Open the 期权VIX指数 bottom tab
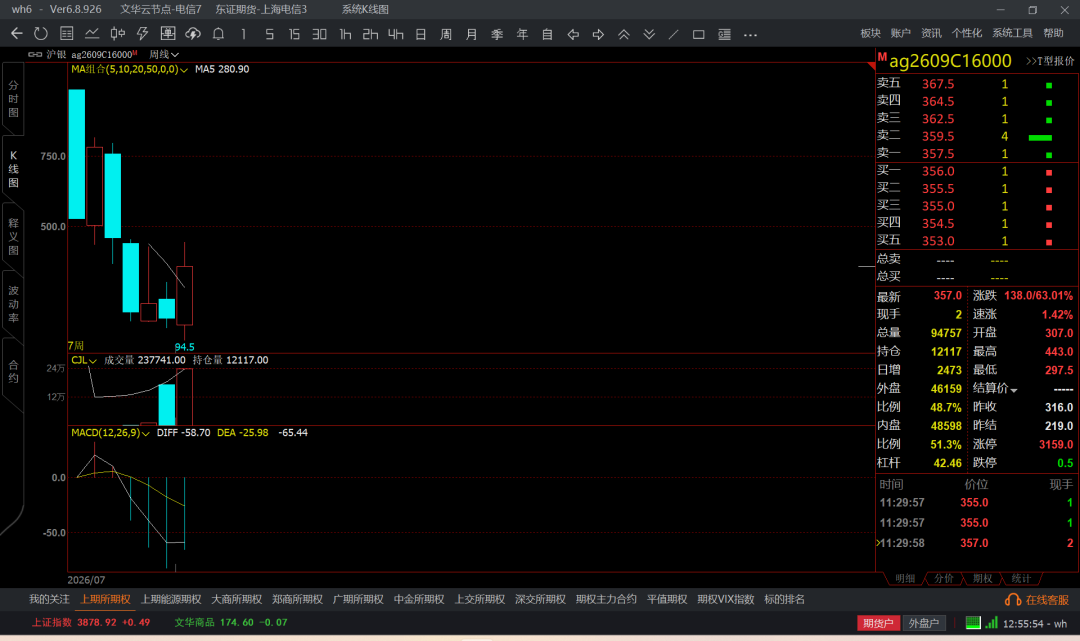Screen dimensions: 1080x641 point(725,599)
